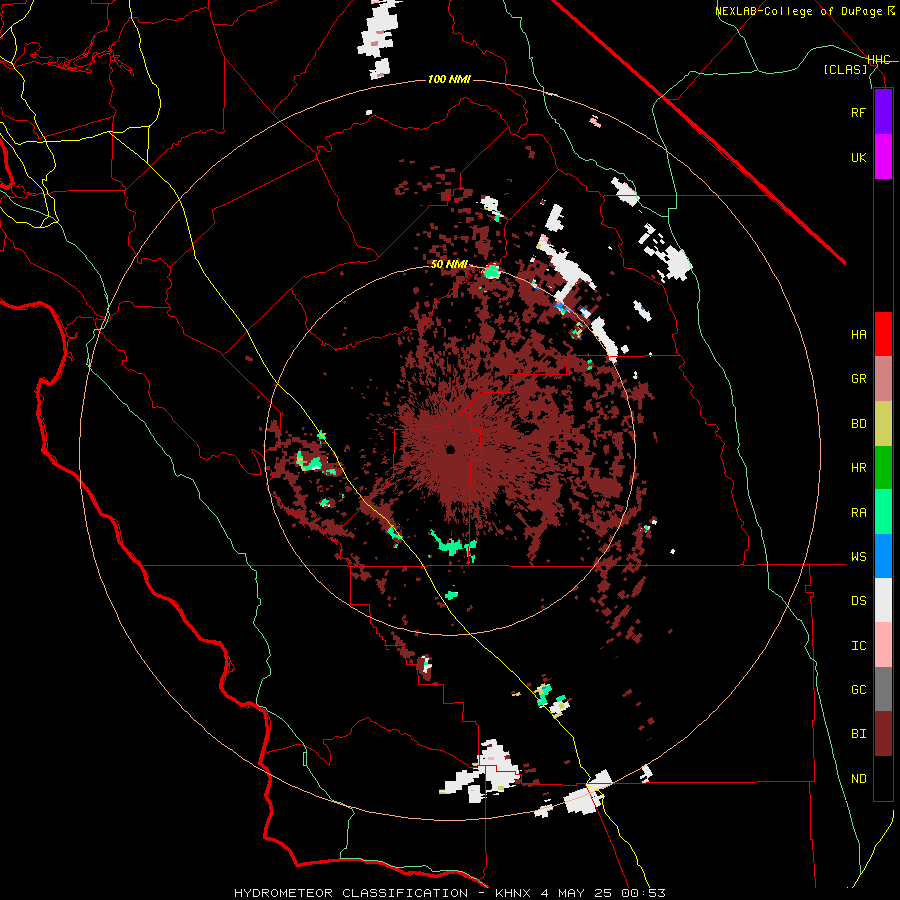Click the GC gray legend swatch

coord(883,689)
